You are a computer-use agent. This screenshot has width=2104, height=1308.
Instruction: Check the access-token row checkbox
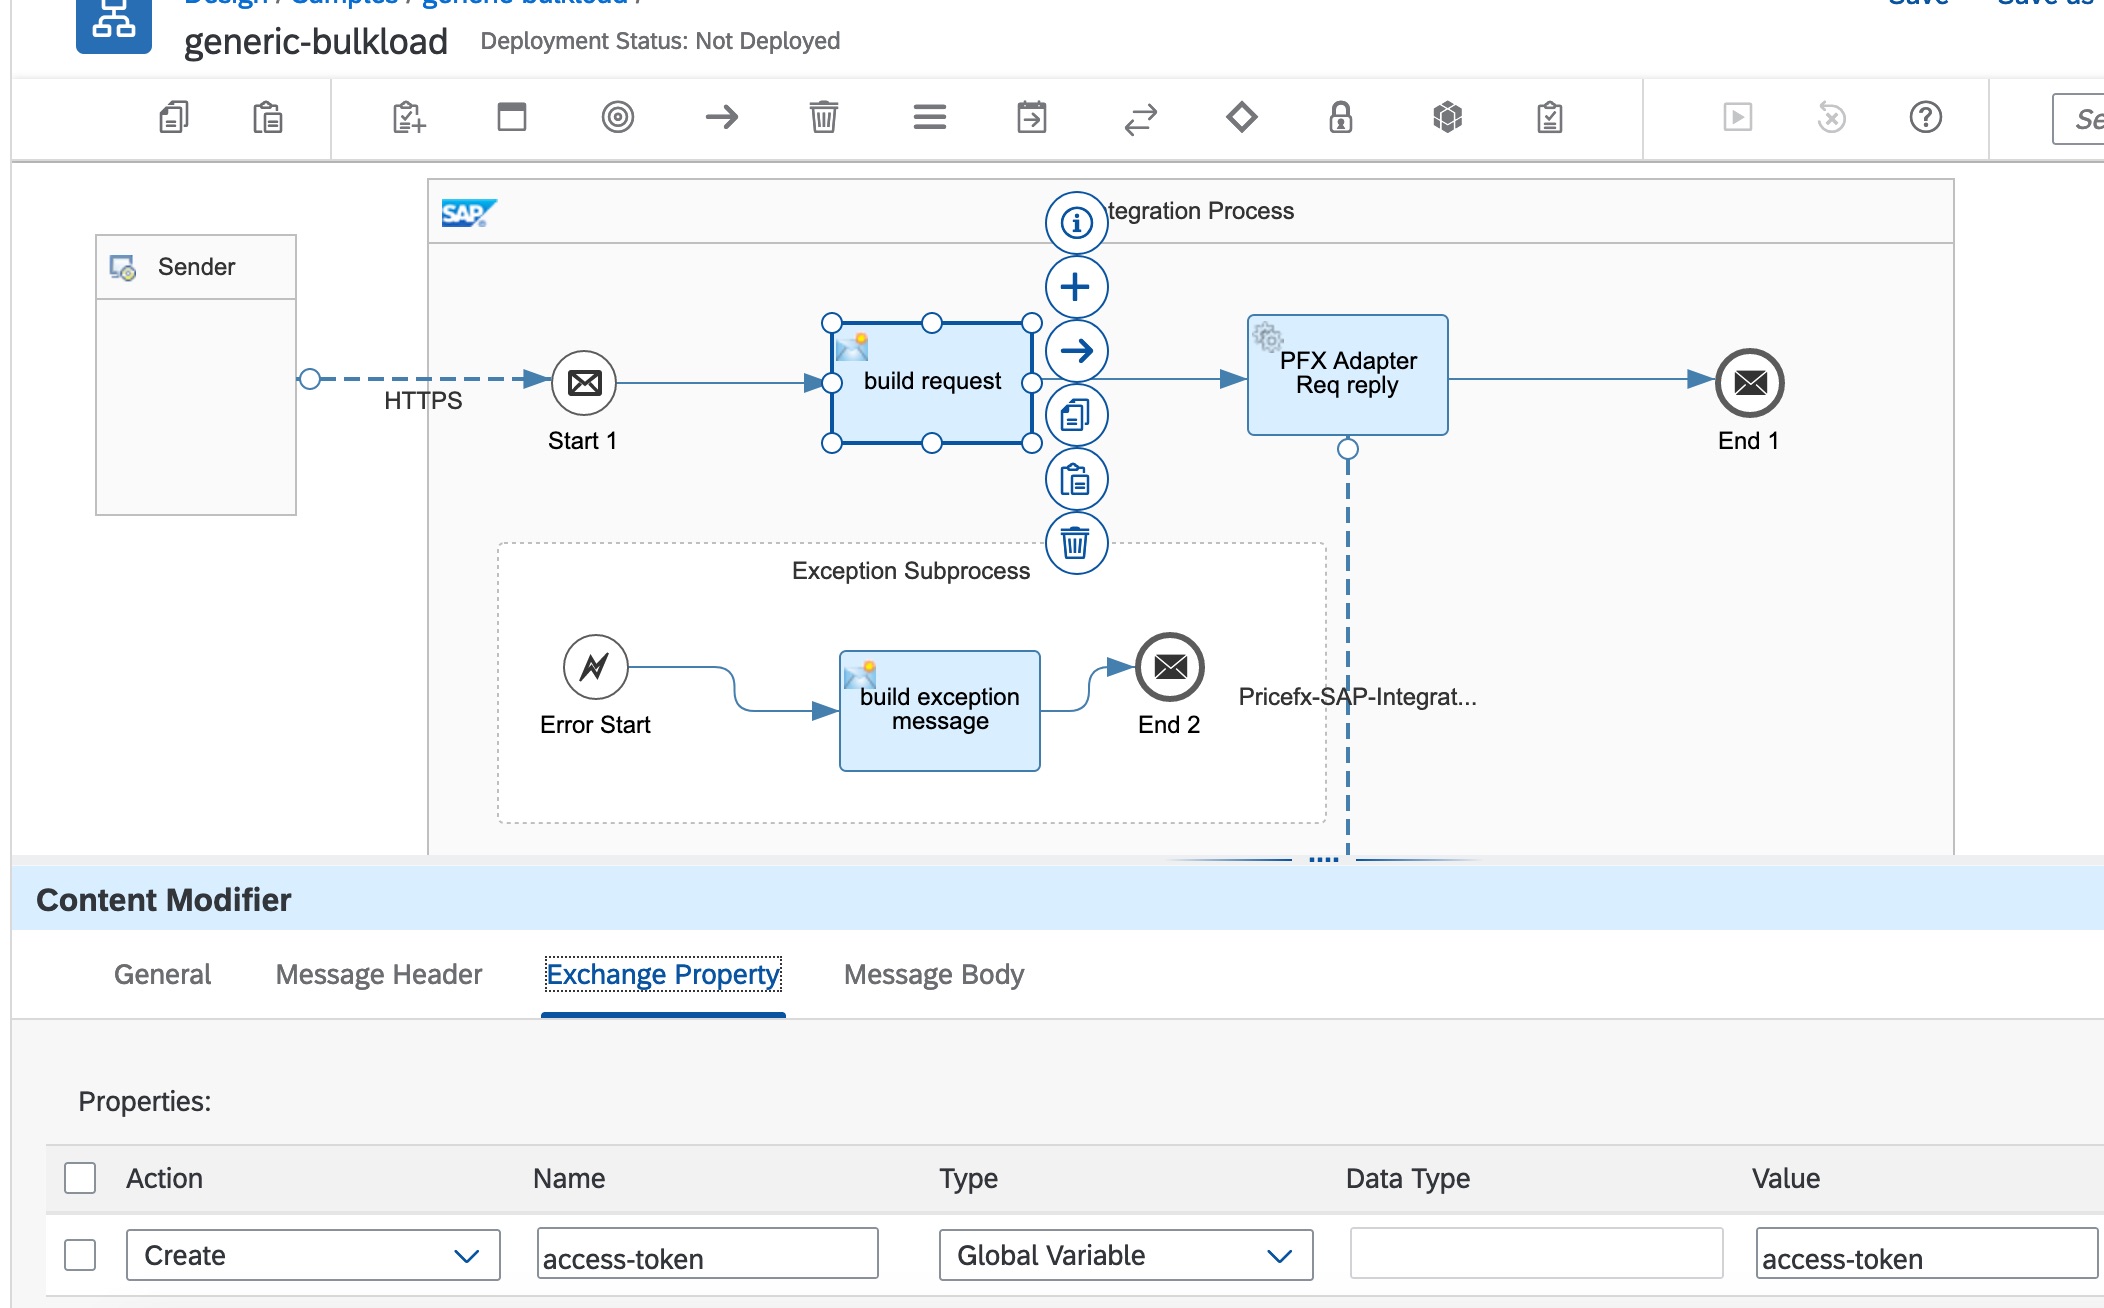point(80,1255)
